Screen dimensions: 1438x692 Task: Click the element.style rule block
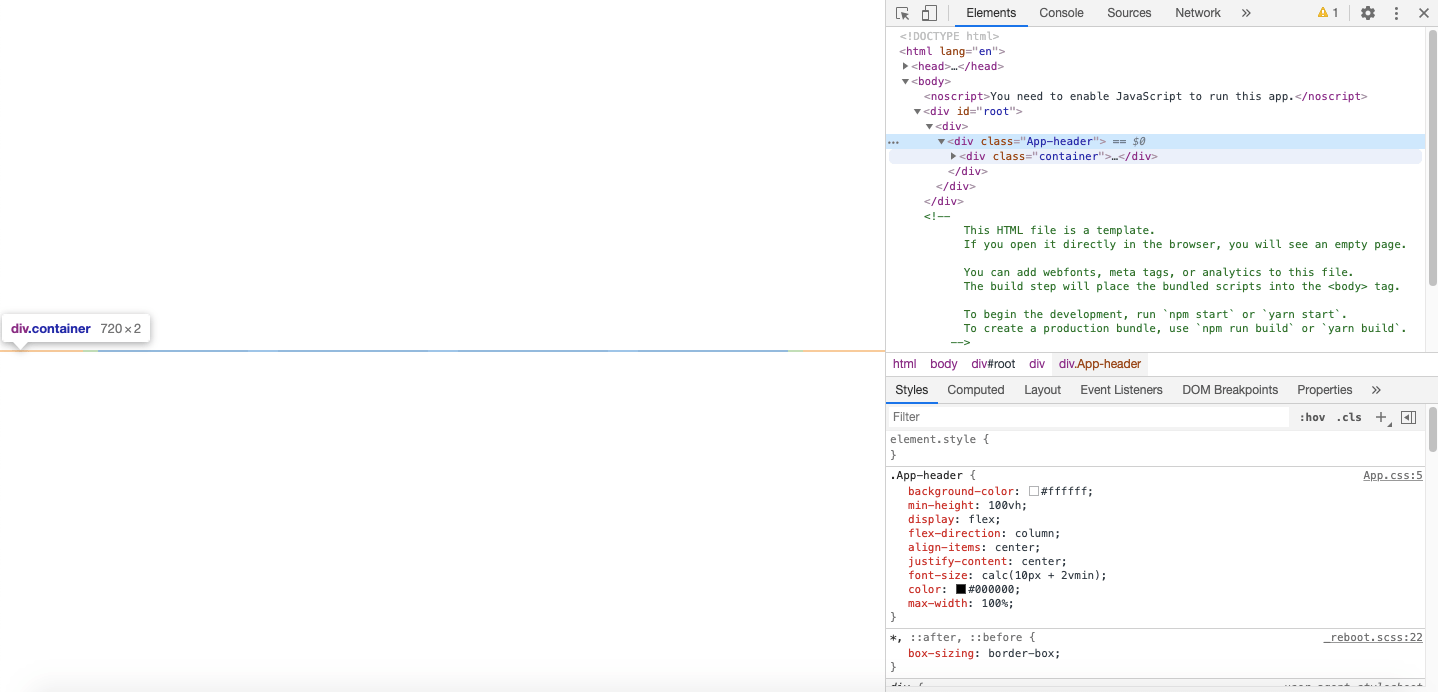(1156, 447)
